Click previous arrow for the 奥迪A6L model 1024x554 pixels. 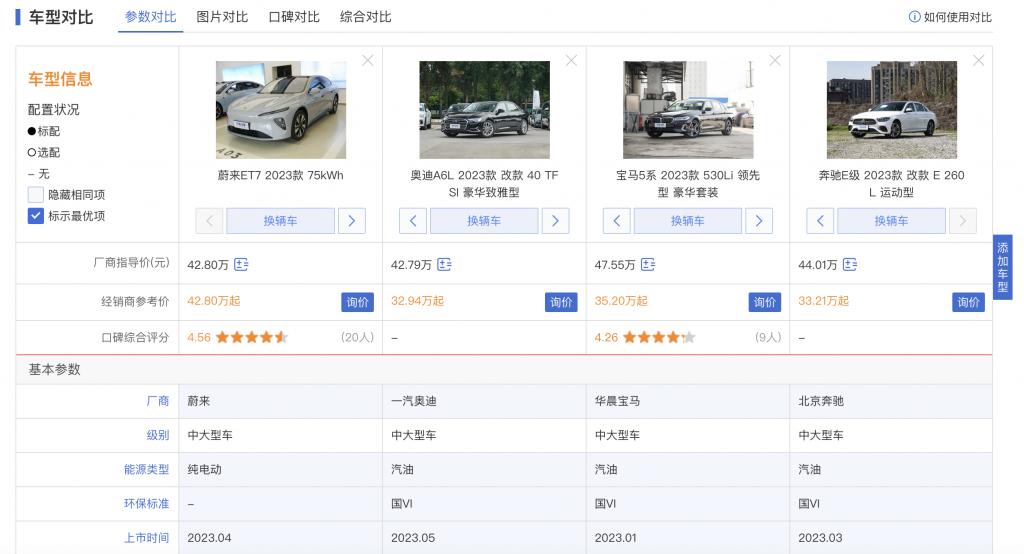click(413, 221)
